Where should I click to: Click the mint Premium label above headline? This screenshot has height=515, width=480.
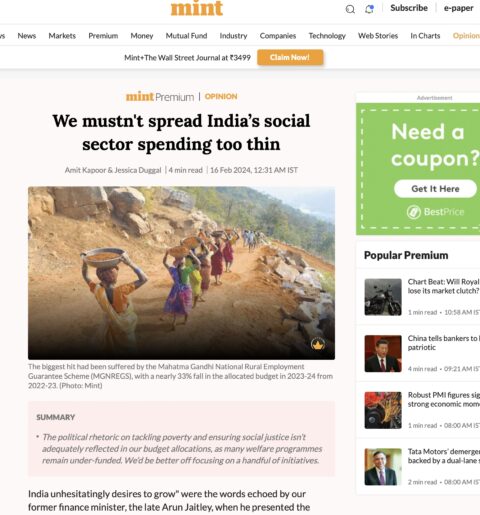(x=160, y=97)
